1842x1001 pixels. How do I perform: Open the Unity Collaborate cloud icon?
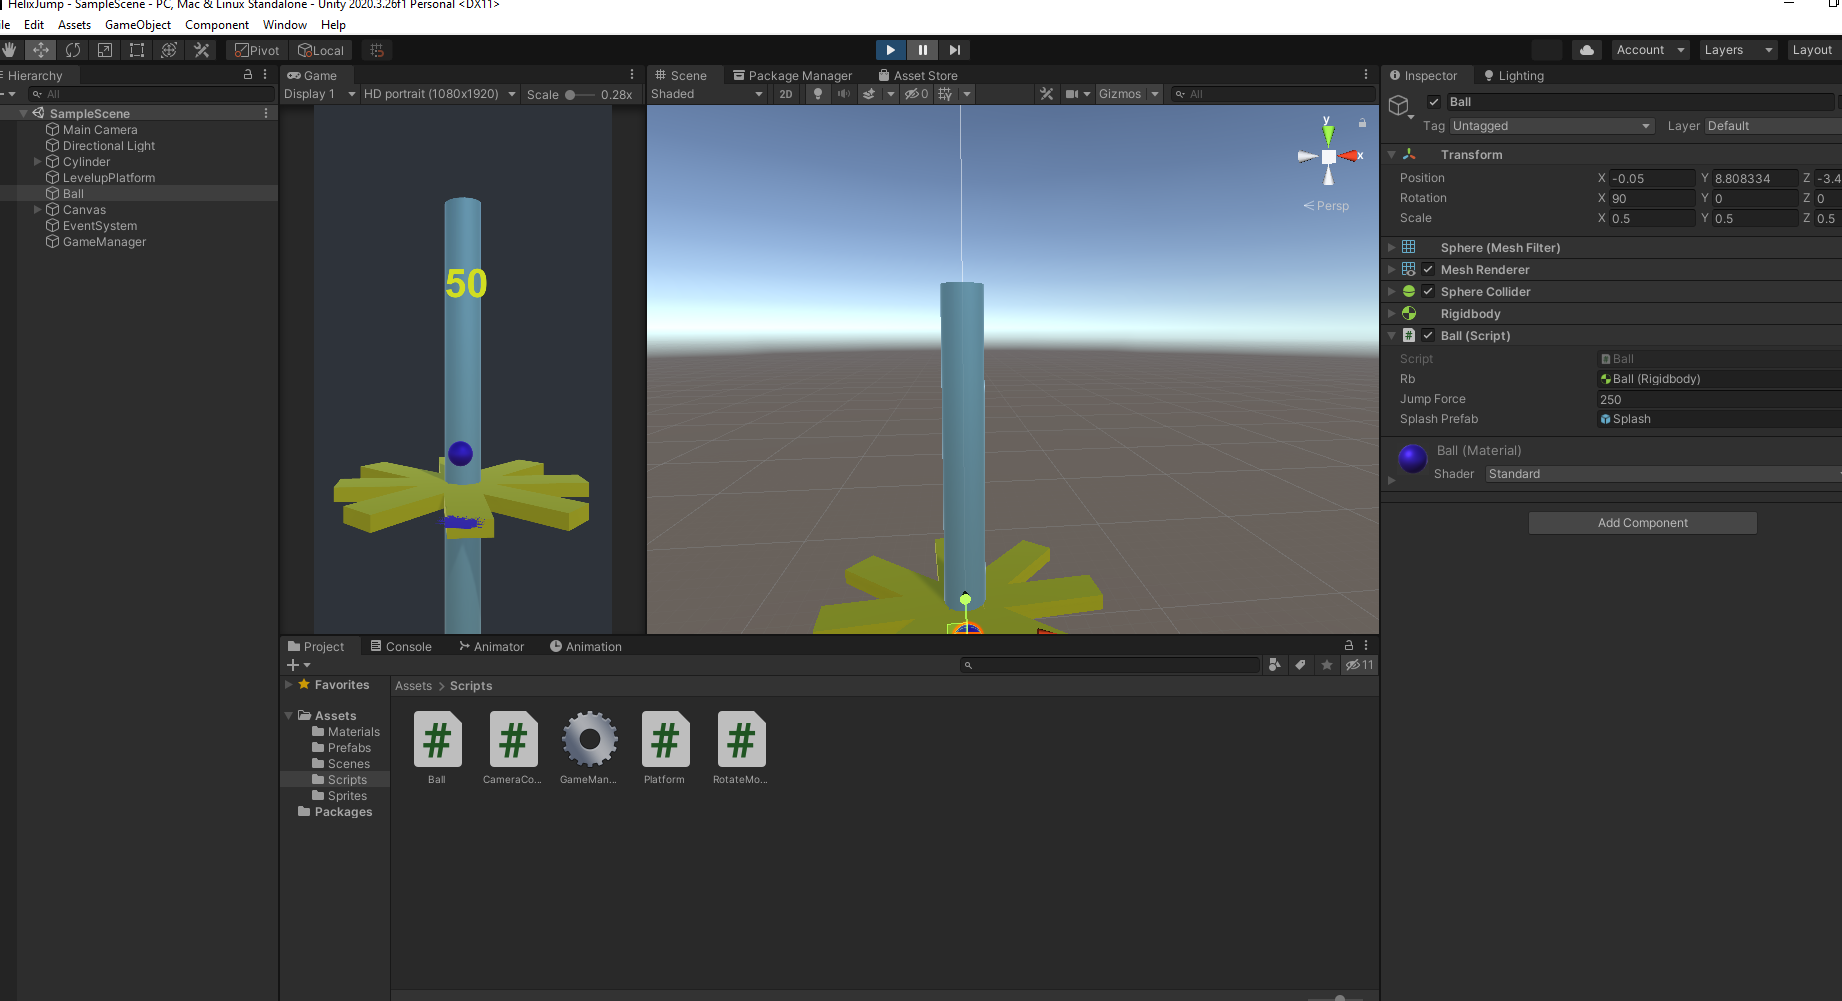1586,49
